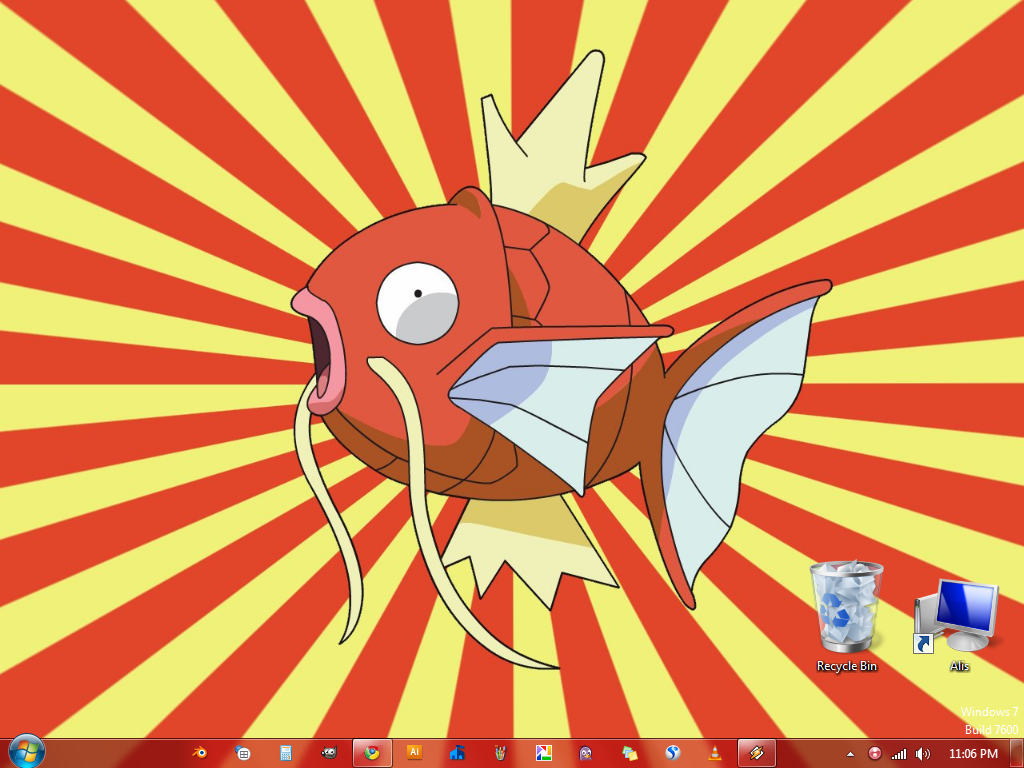
Task: Launch Blender from the taskbar
Action: tap(200, 753)
